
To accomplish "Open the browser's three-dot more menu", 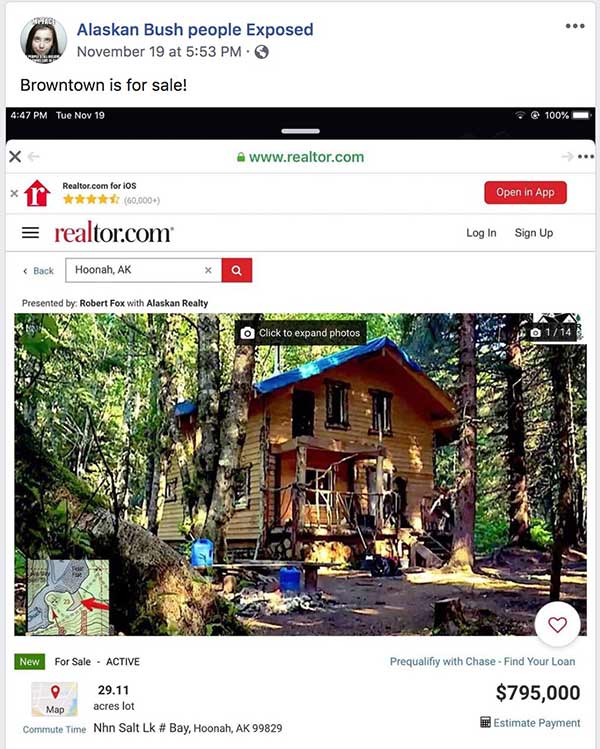I will pos(585,157).
